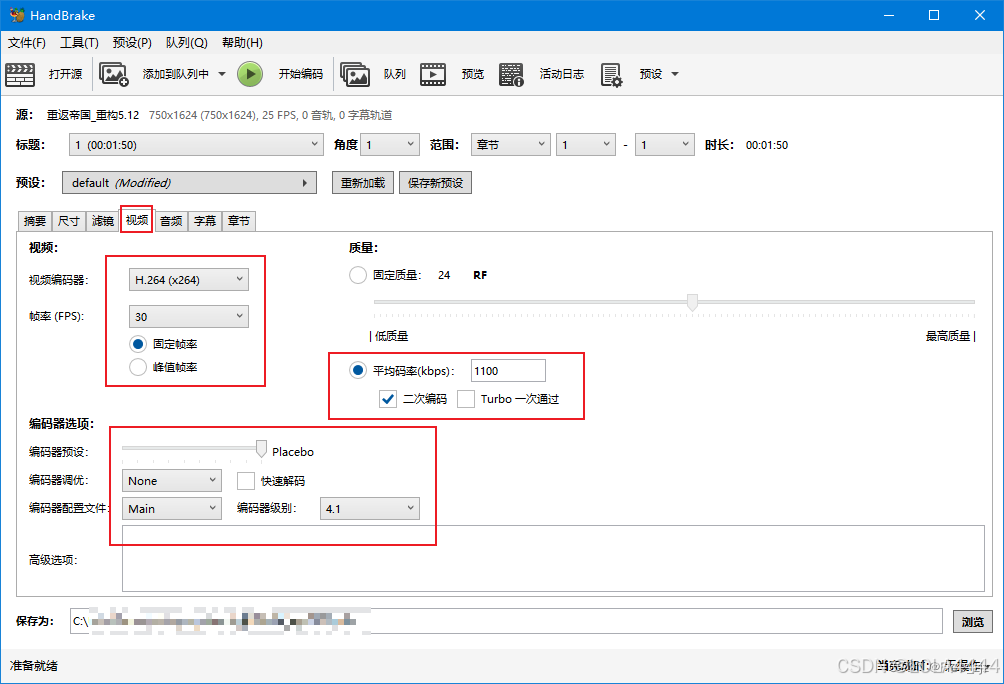Switch to the 摘要 summary tab

(35, 221)
